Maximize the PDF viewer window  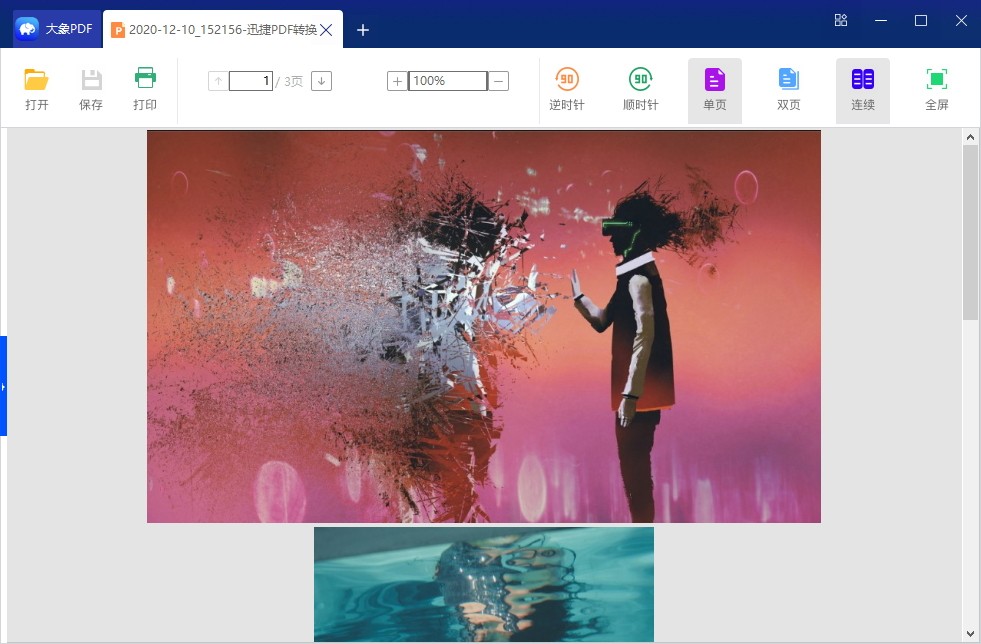coord(921,21)
